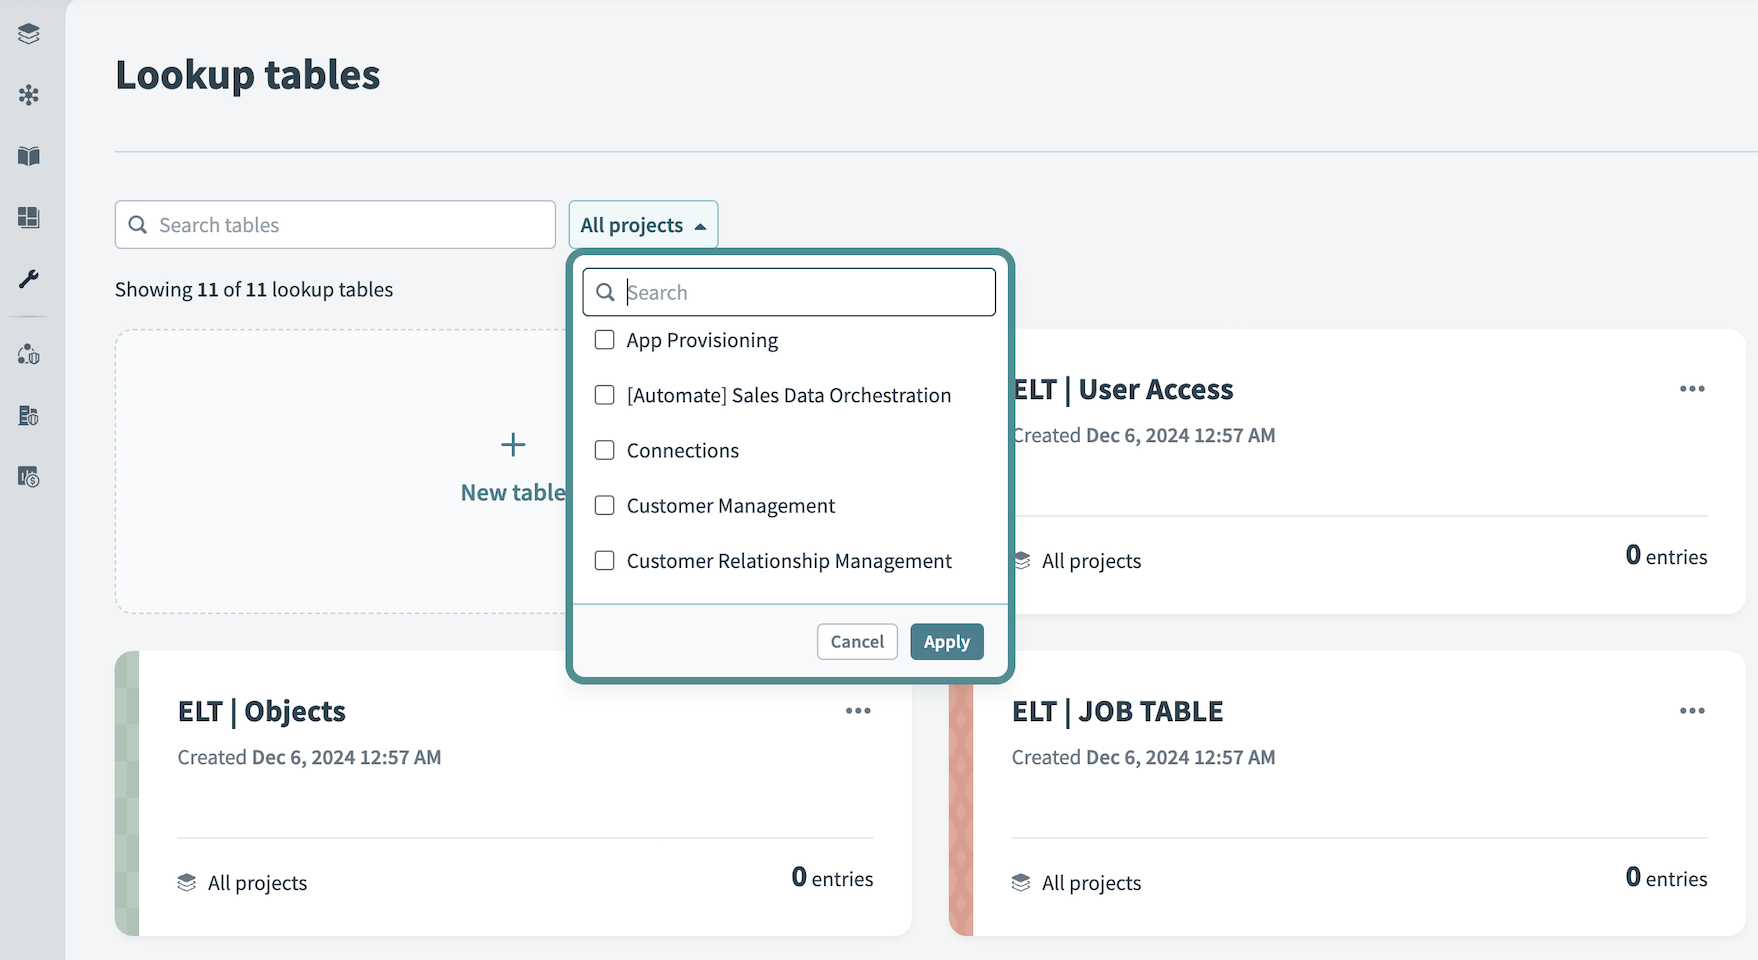The width and height of the screenshot is (1758, 960).
Task: Enable the Connections project filter
Action: coord(604,450)
